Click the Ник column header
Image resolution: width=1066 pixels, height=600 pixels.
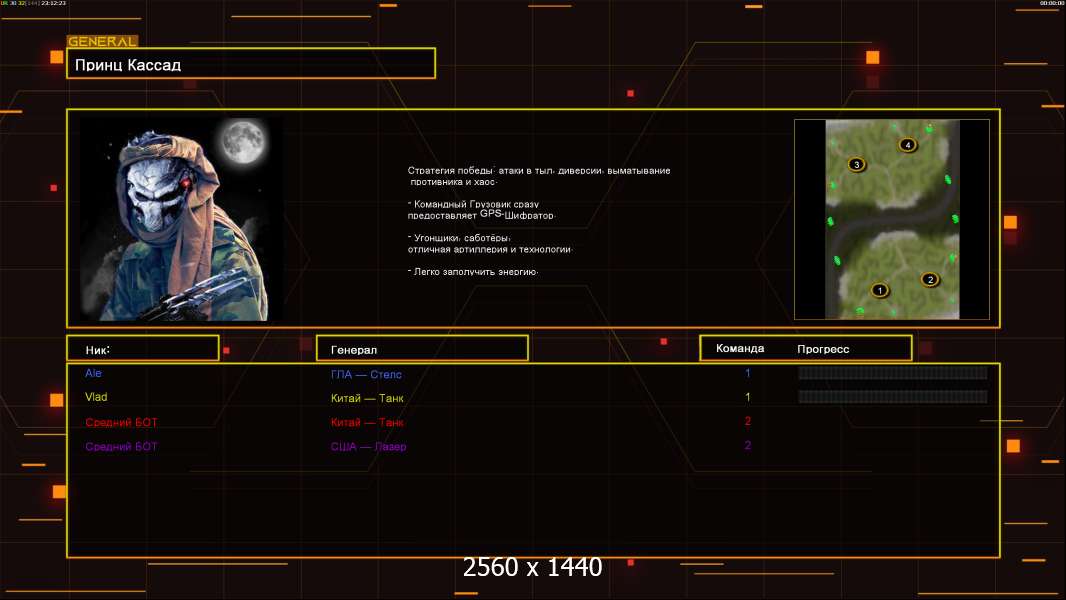[x=142, y=349]
